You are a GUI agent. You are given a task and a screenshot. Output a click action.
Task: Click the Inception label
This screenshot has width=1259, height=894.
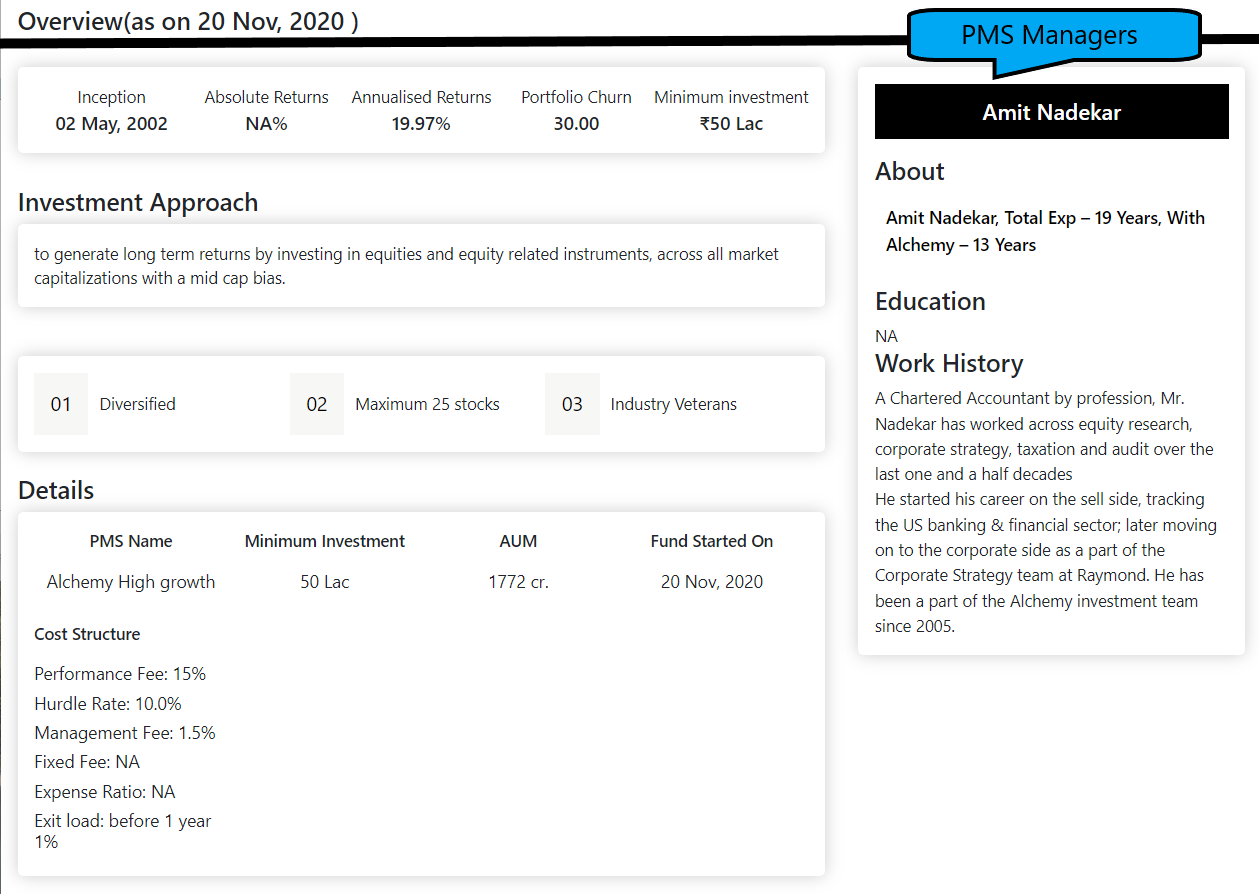tap(112, 97)
